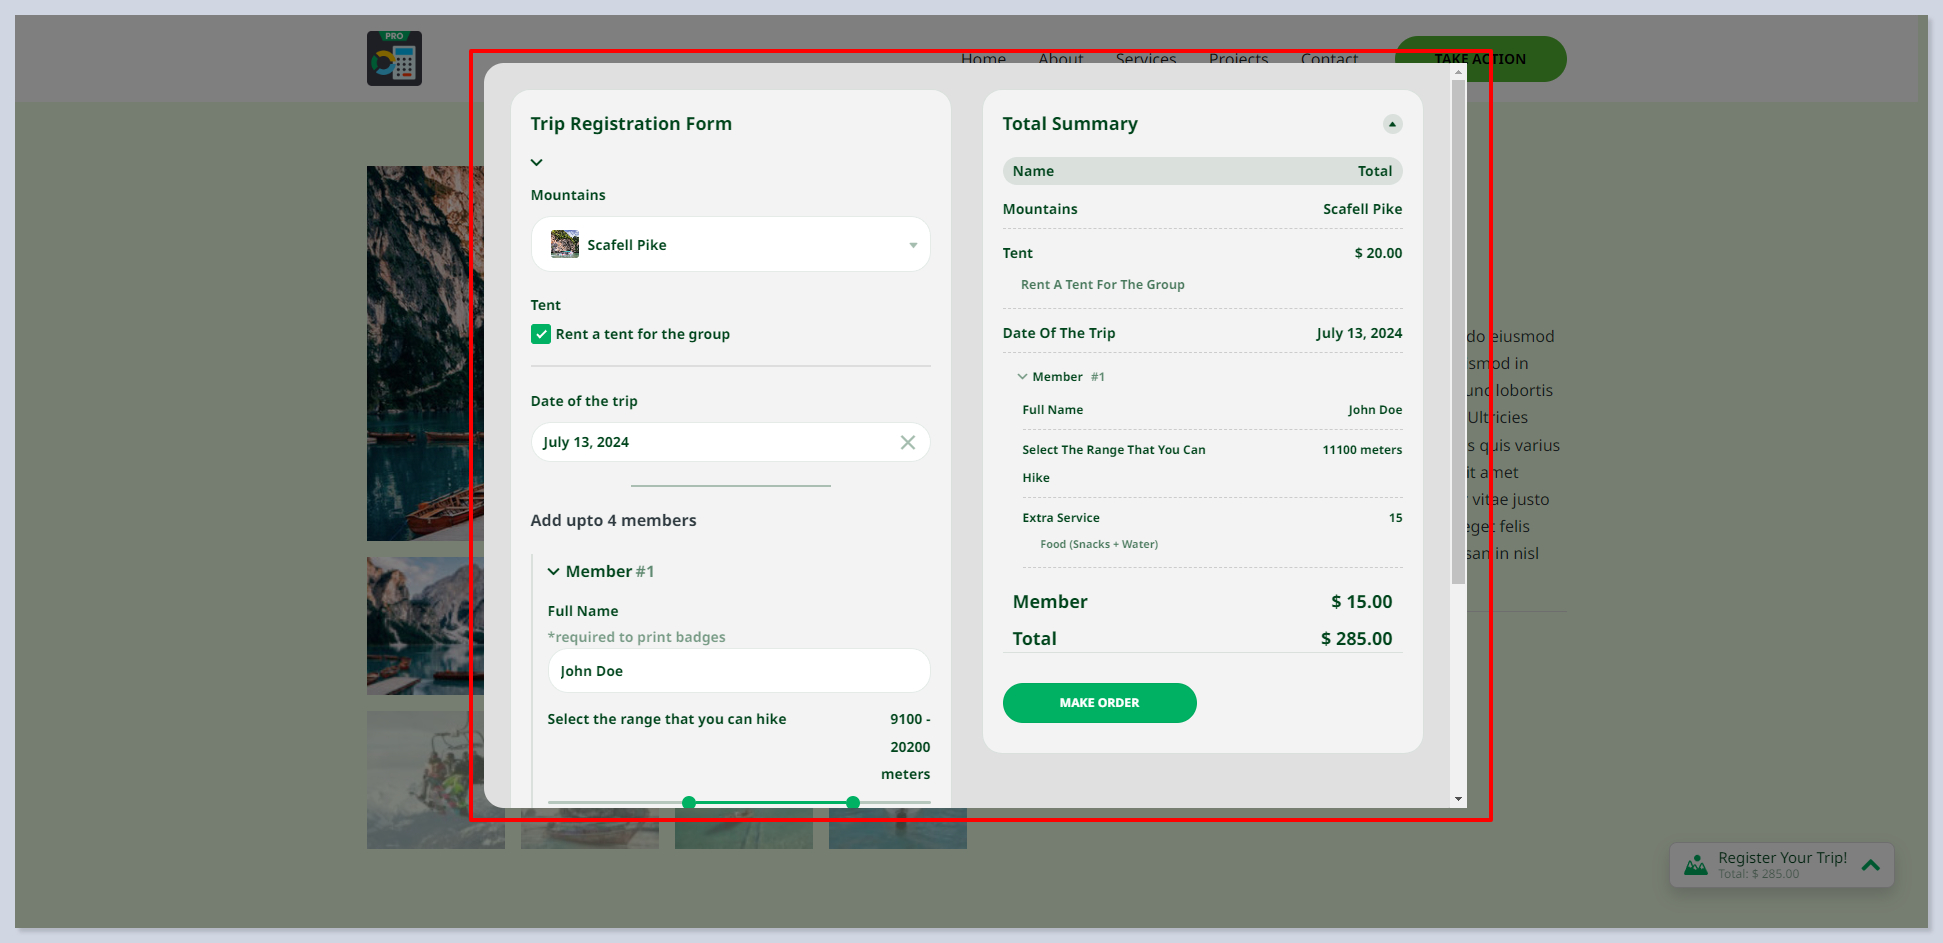Click the PRO calculator logo icon
Viewport: 1943px width, 943px height.
pos(394,59)
